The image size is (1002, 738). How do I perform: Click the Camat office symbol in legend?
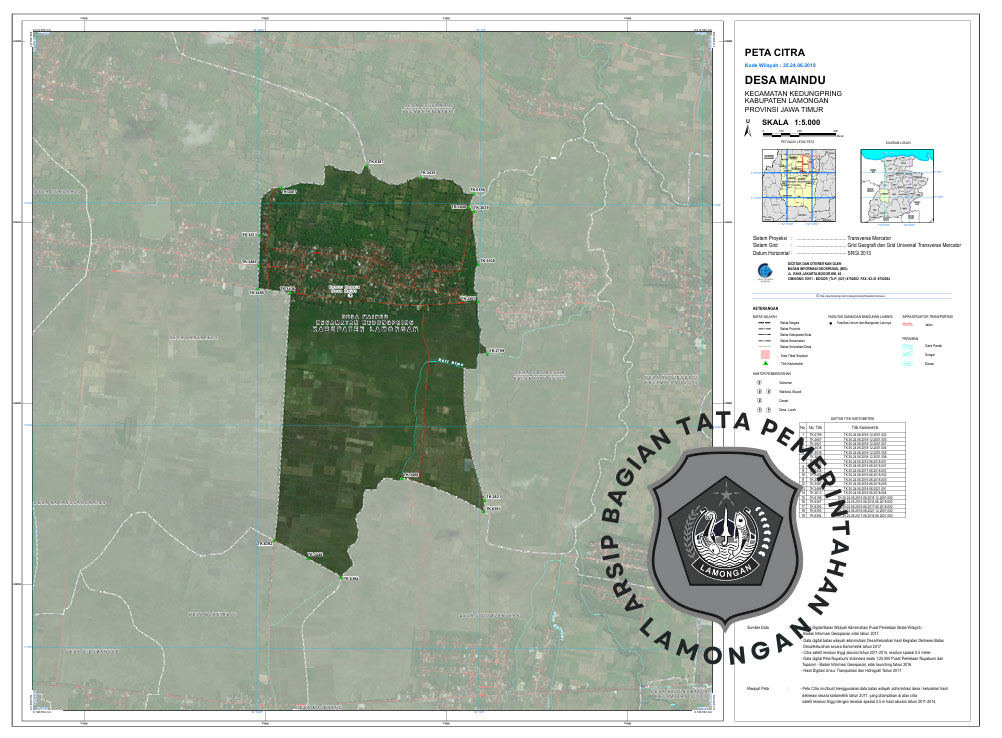pyautogui.click(x=759, y=401)
